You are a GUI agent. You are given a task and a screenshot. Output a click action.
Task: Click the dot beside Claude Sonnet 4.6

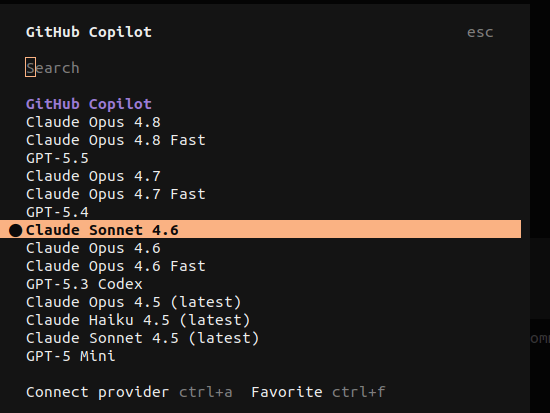click(x=15, y=231)
